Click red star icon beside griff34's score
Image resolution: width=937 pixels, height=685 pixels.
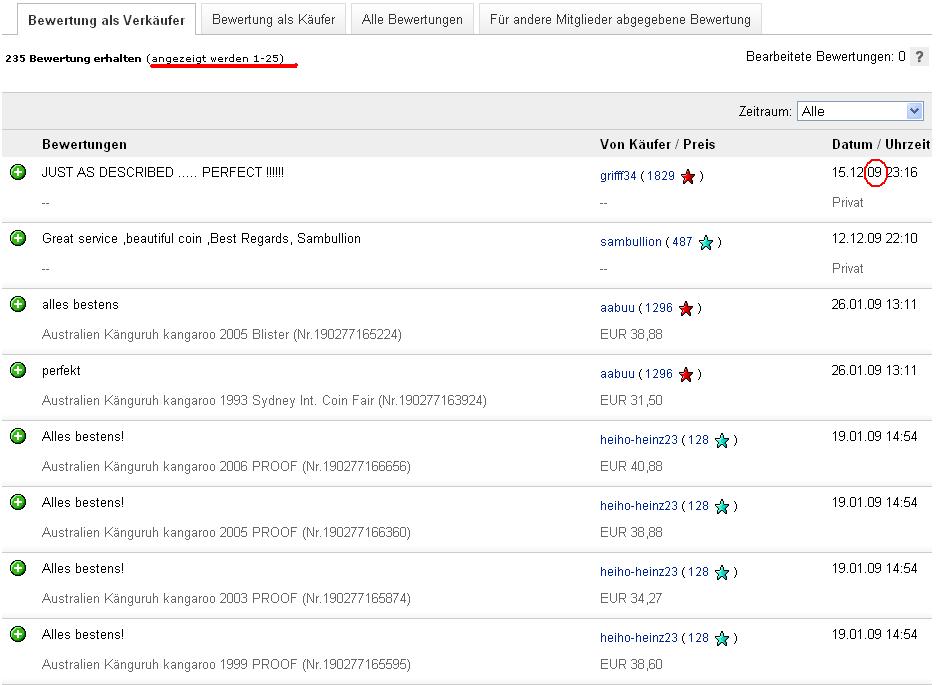pos(688,177)
